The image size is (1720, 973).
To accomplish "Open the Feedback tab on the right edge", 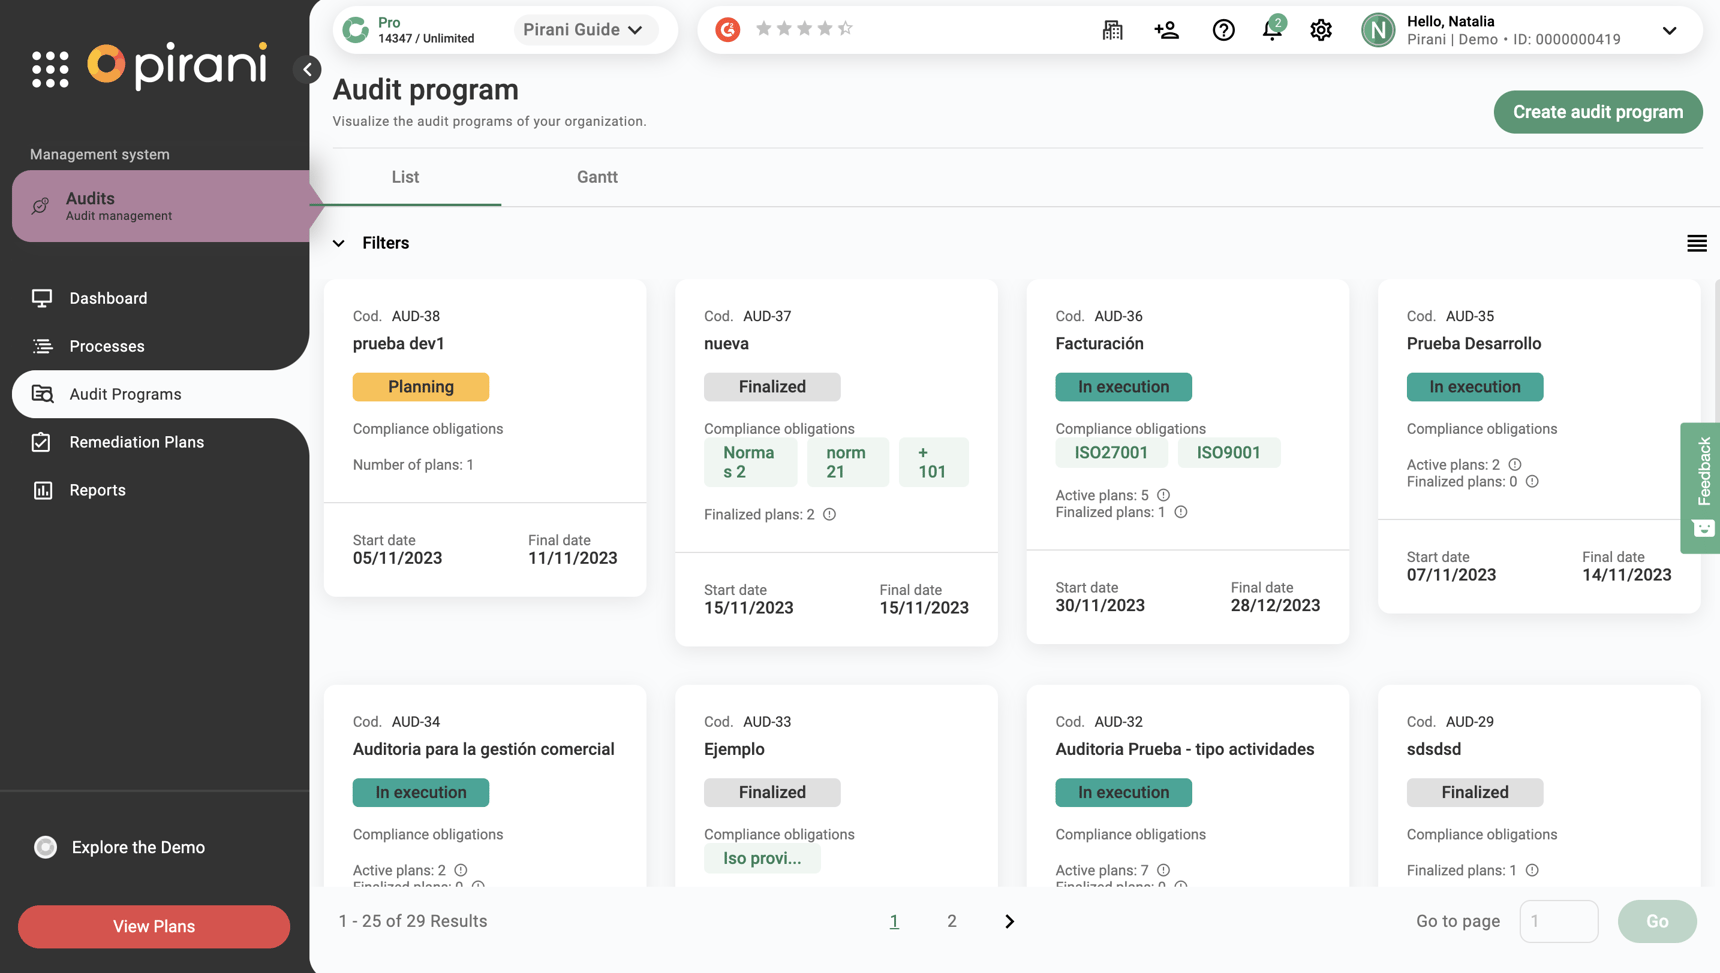I will (x=1701, y=488).
